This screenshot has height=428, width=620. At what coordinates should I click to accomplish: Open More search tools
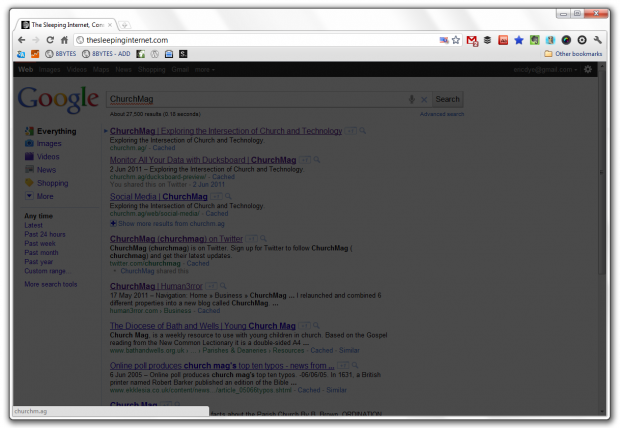[51, 284]
